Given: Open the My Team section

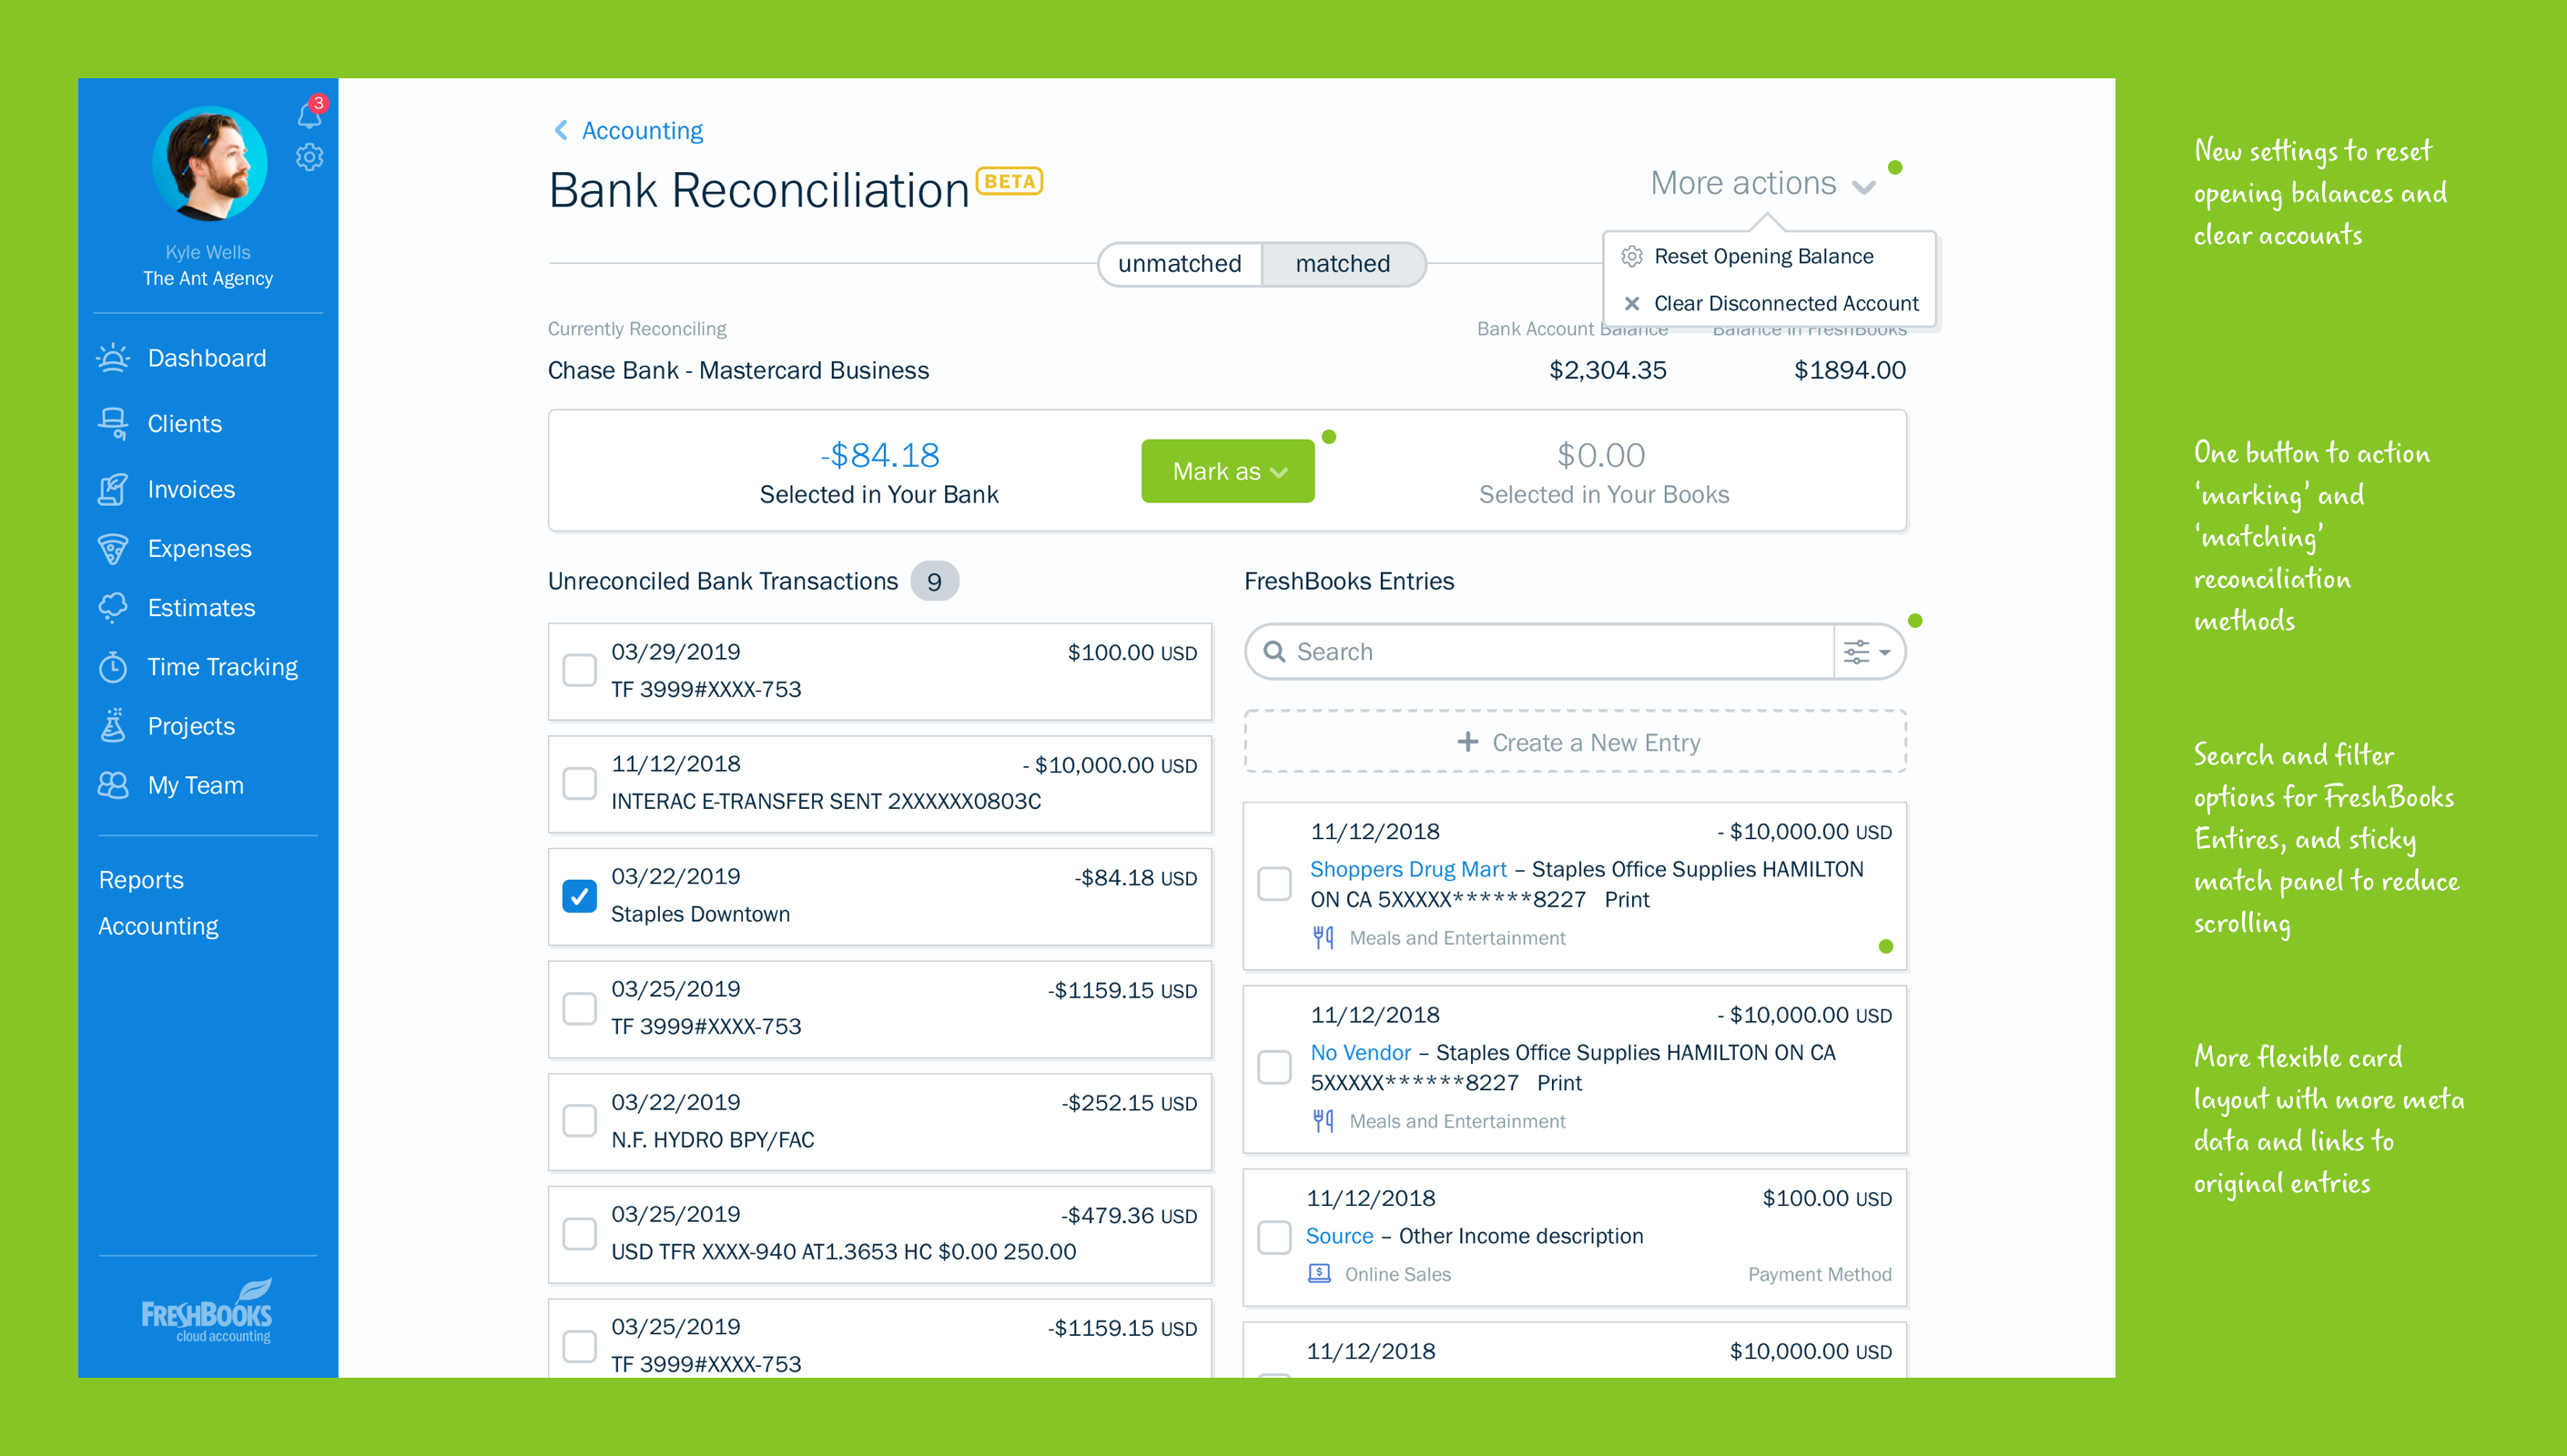Looking at the screenshot, I should coord(195,785).
